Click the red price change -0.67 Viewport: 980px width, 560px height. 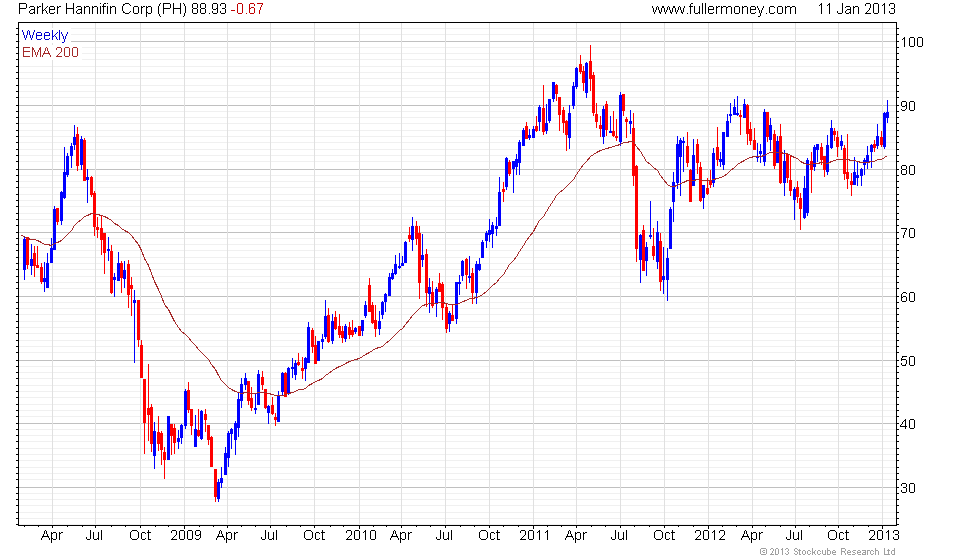(x=247, y=9)
